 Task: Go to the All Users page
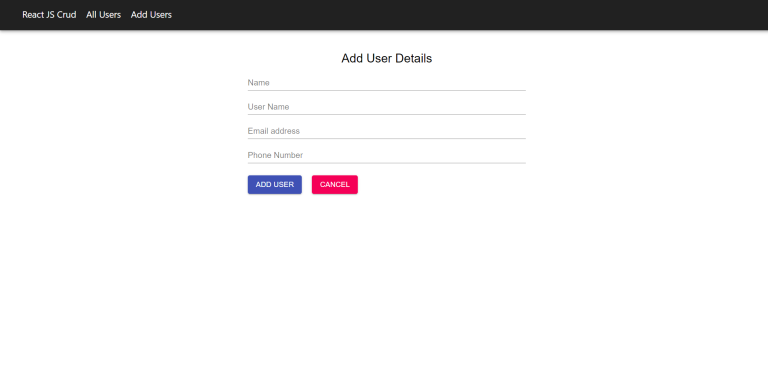(x=103, y=15)
